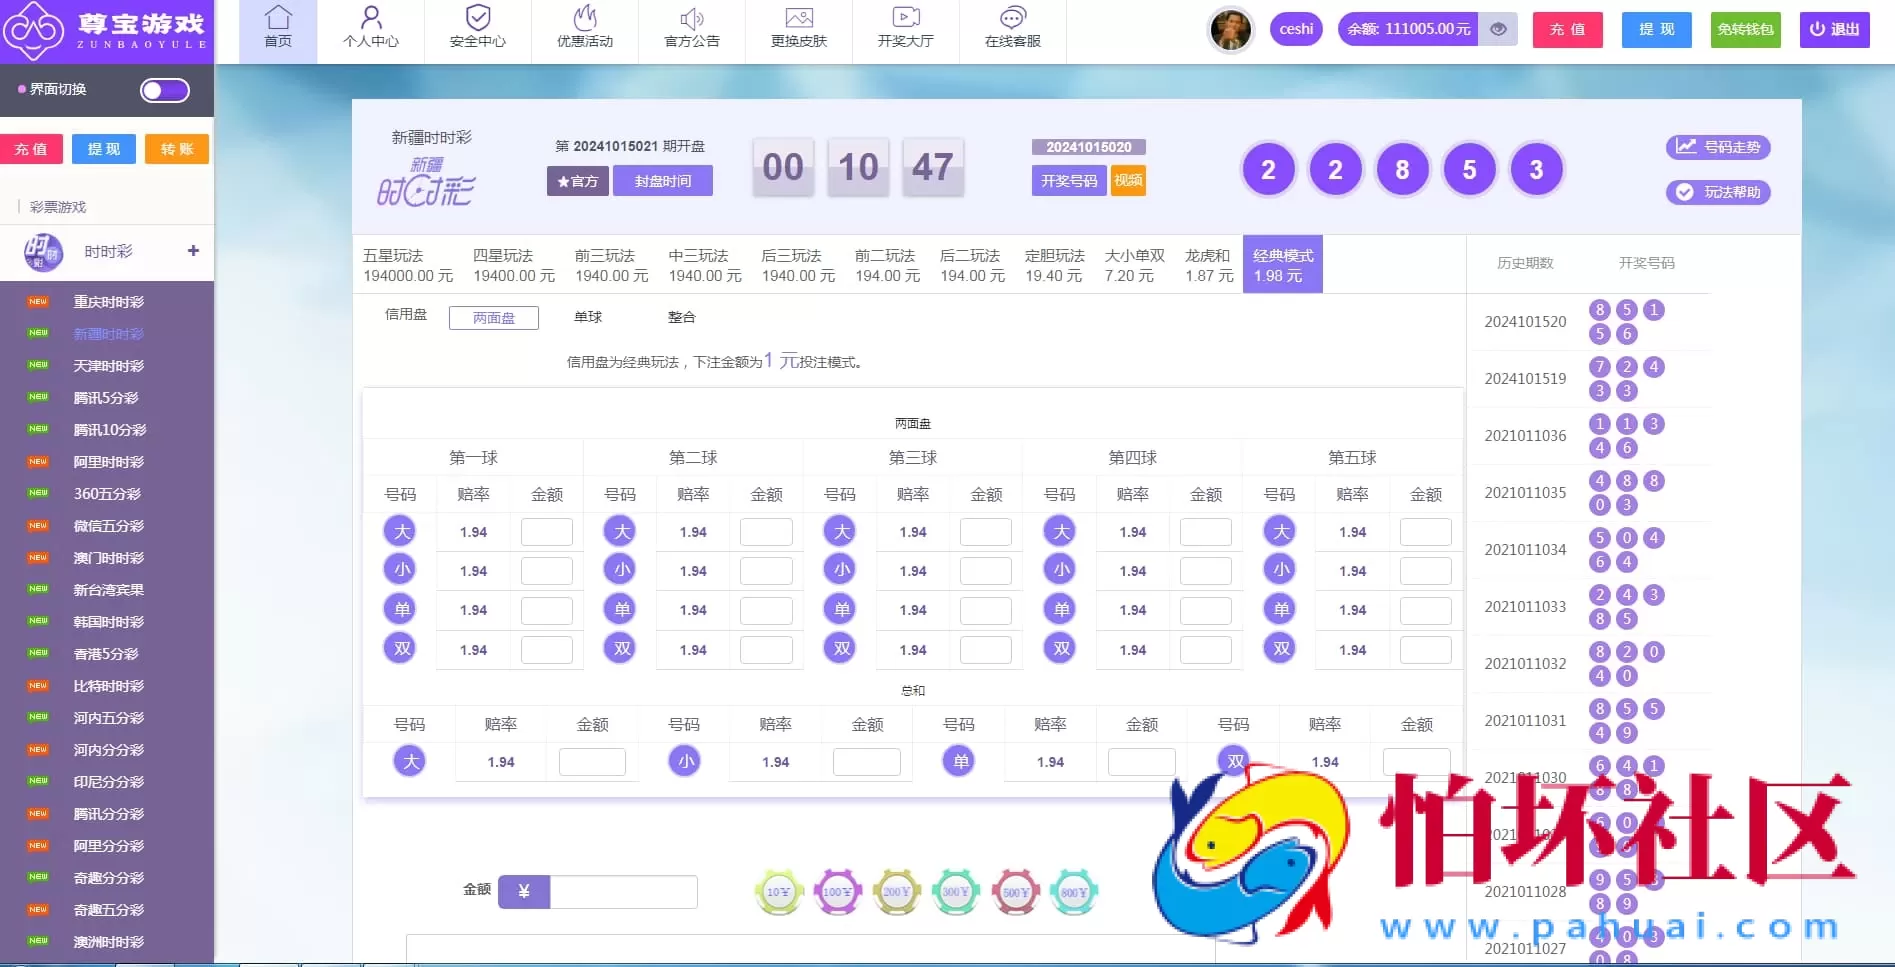Select the 100¥ betting chip

837,890
